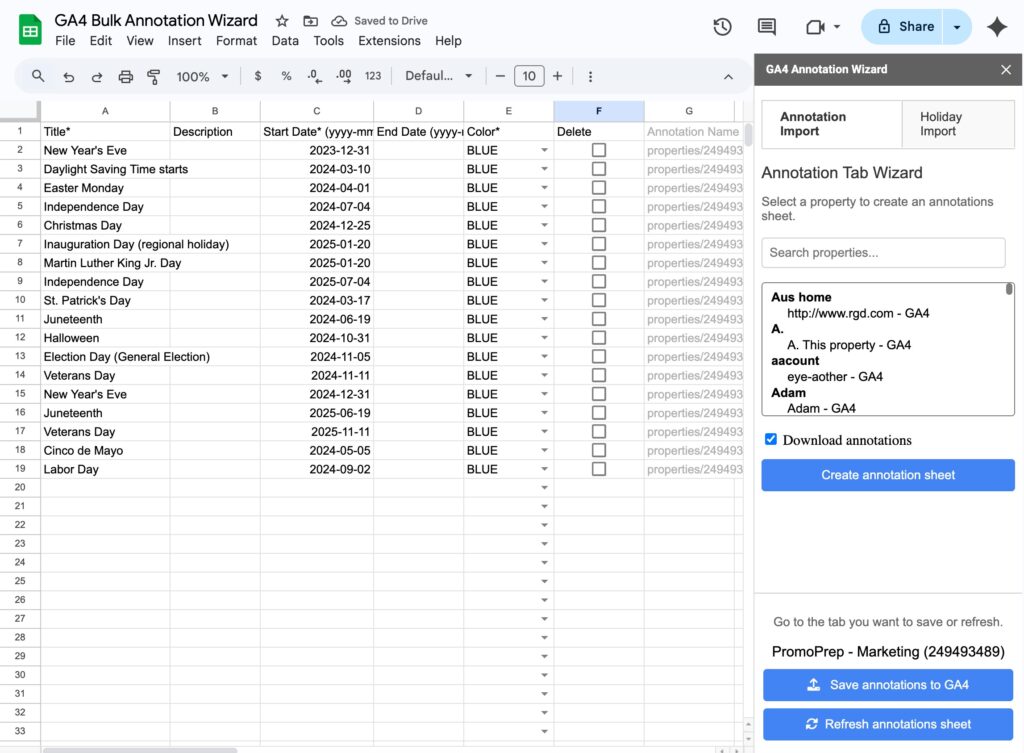This screenshot has width=1024, height=753.
Task: Close the GA4 Annotation Wizard sidebar
Action: tap(1006, 69)
